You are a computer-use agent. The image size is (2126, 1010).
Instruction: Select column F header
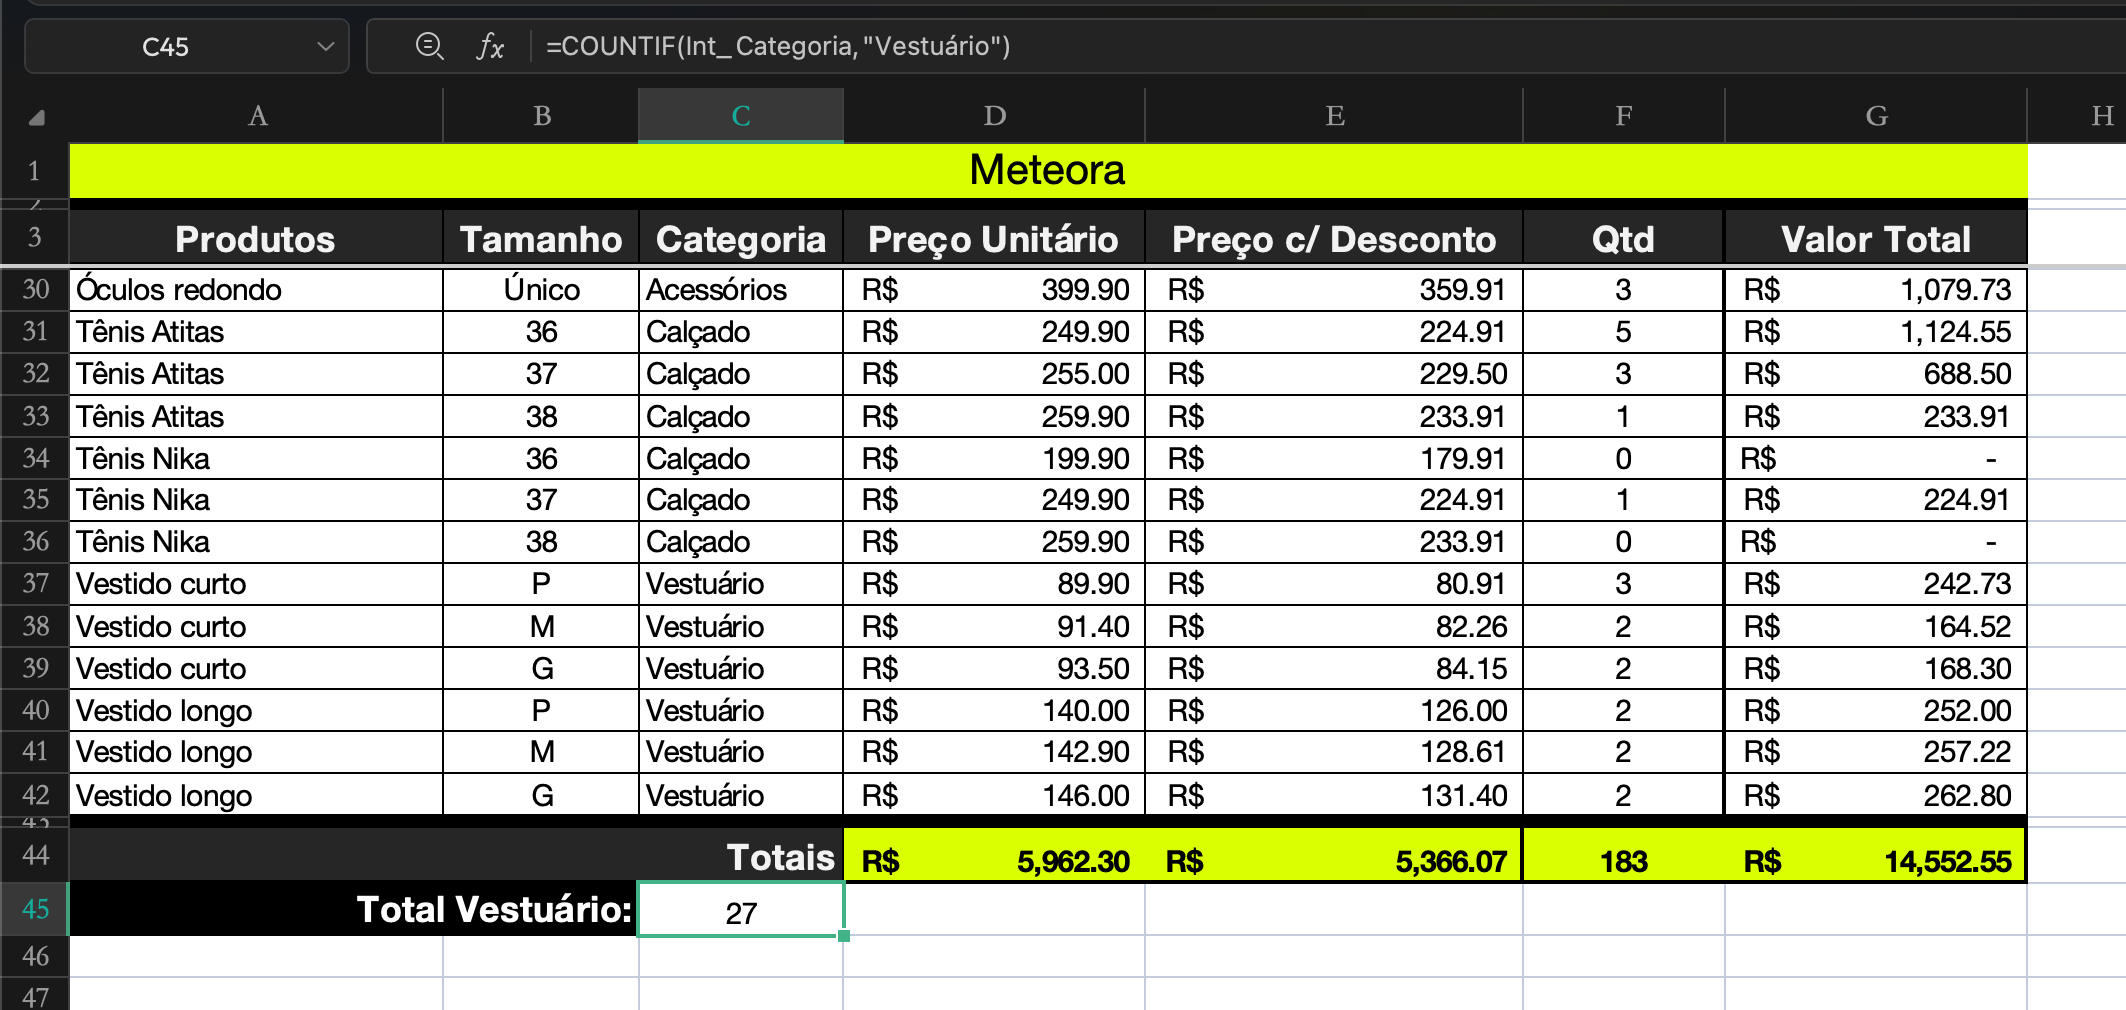1624,116
